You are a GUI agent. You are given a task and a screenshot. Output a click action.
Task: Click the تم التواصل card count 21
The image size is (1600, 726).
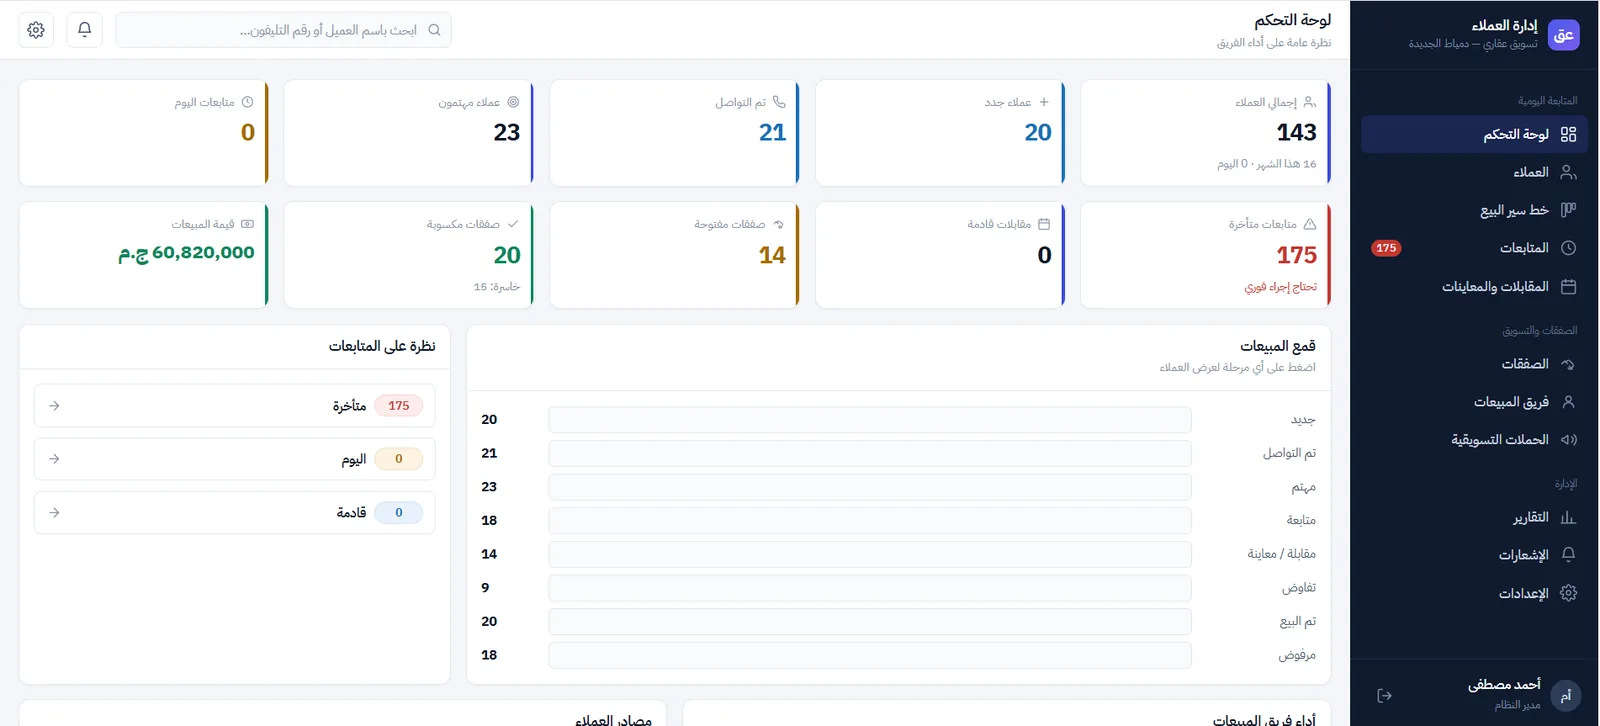coord(772,132)
